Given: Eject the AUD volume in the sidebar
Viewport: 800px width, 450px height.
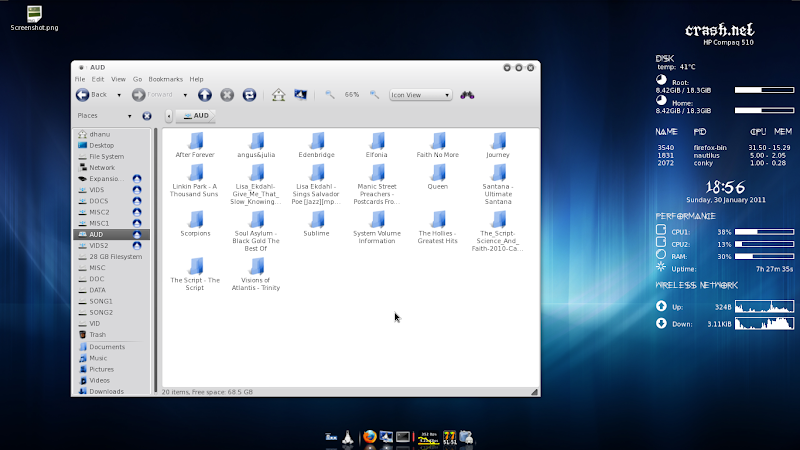Looking at the screenshot, I should (x=137, y=235).
